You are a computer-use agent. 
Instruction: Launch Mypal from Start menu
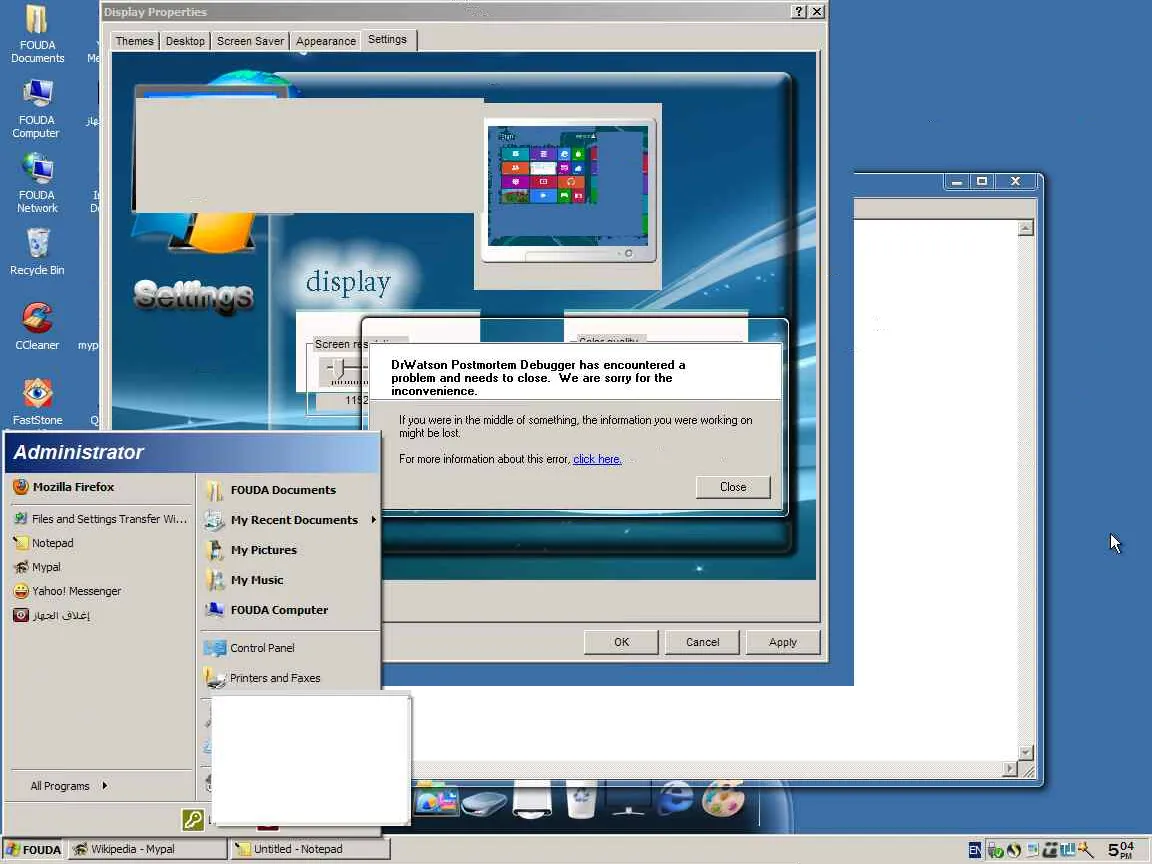[37, 567]
